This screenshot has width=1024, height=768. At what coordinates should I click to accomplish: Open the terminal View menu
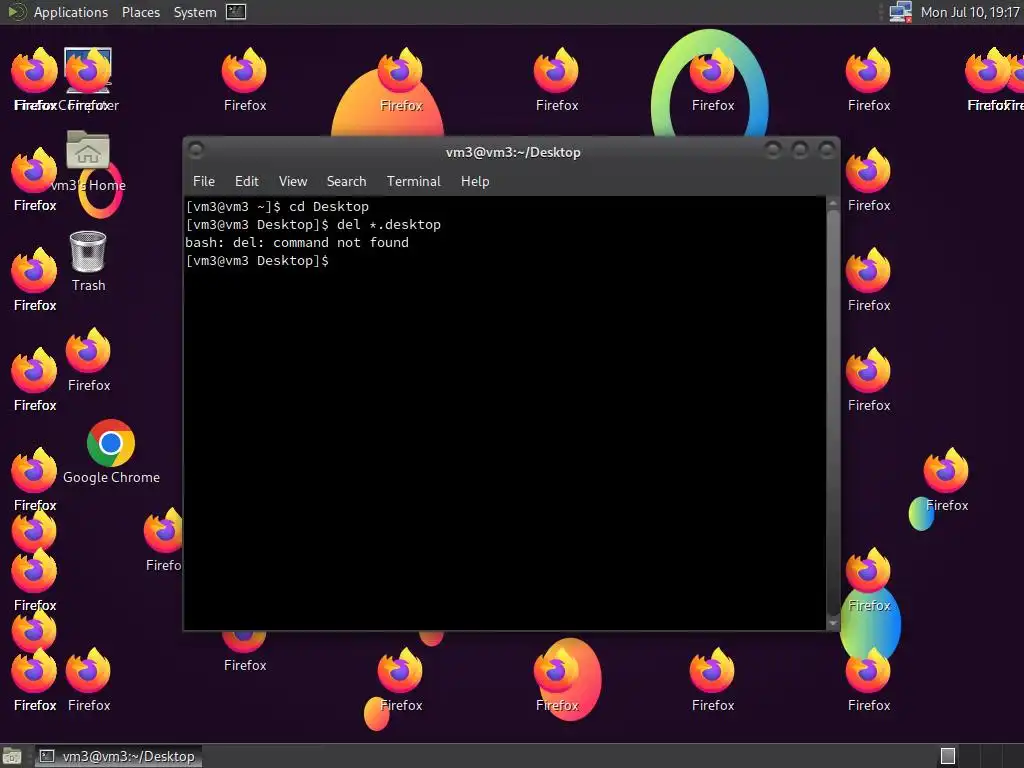[x=293, y=181]
